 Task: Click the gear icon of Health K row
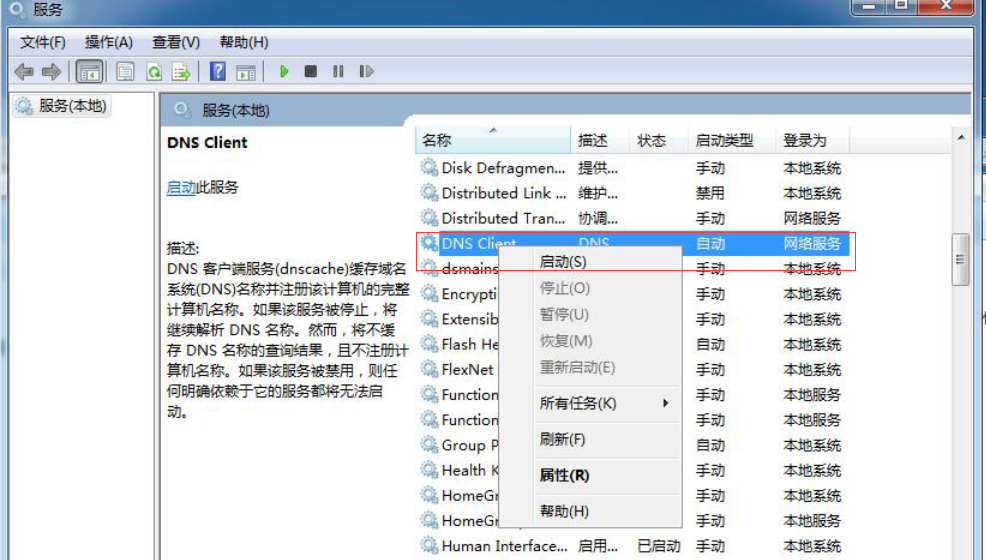429,470
